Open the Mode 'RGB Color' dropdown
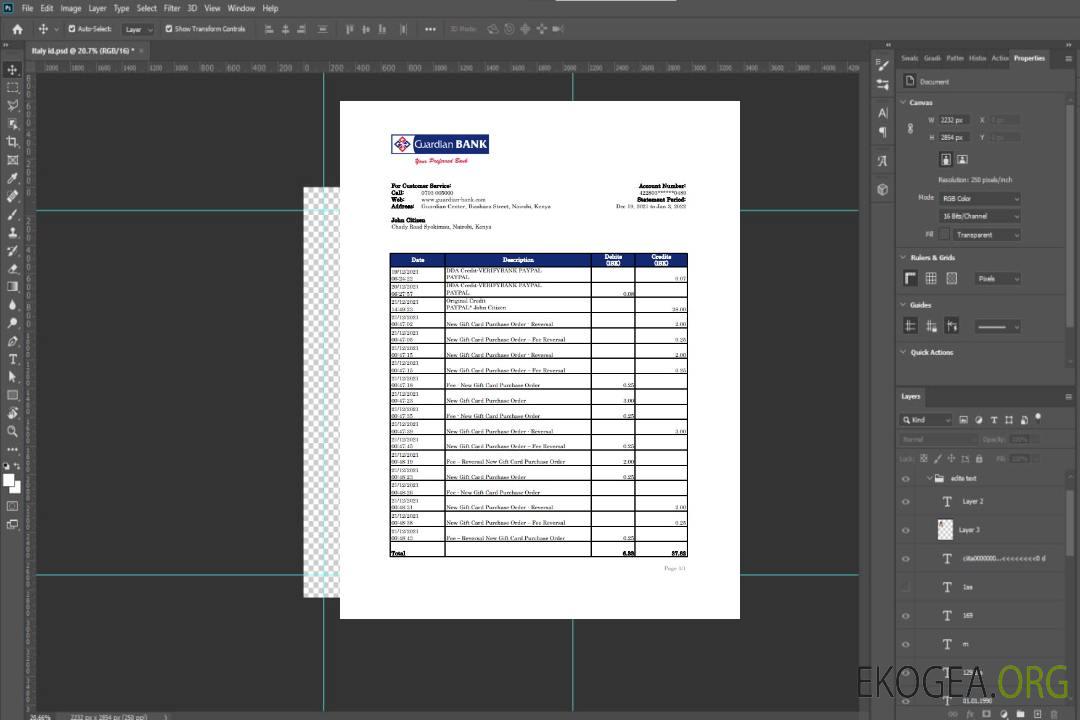The image size is (1080, 720). [x=980, y=198]
